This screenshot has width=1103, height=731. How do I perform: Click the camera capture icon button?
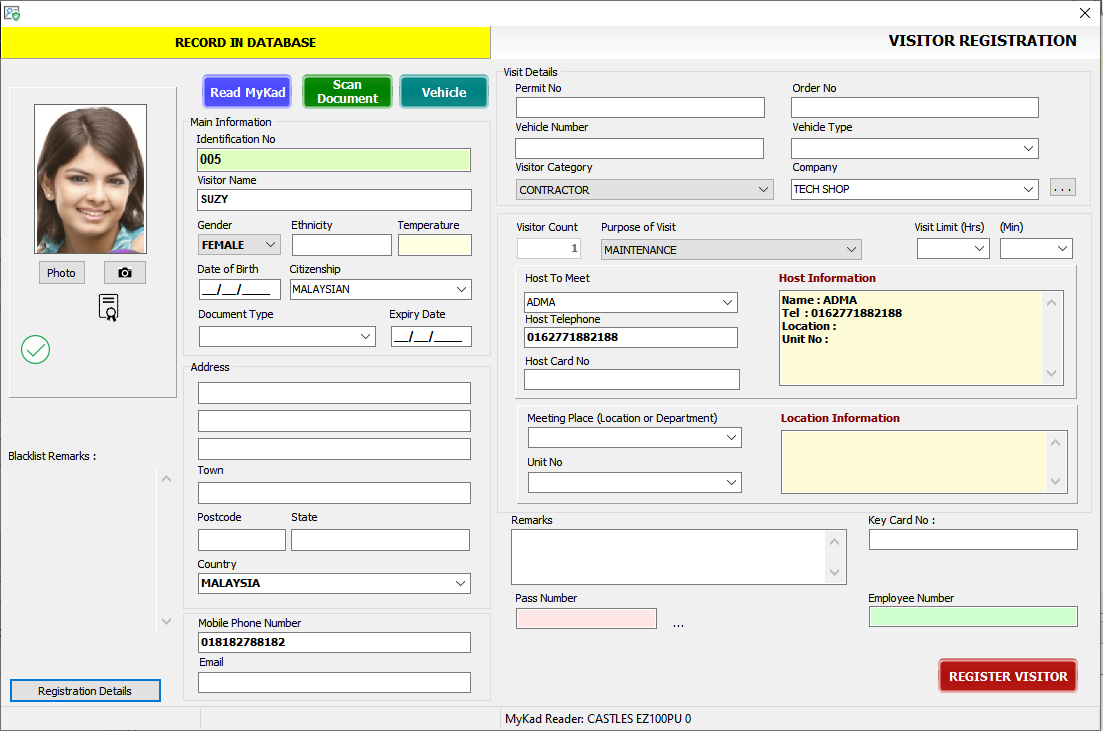124,273
